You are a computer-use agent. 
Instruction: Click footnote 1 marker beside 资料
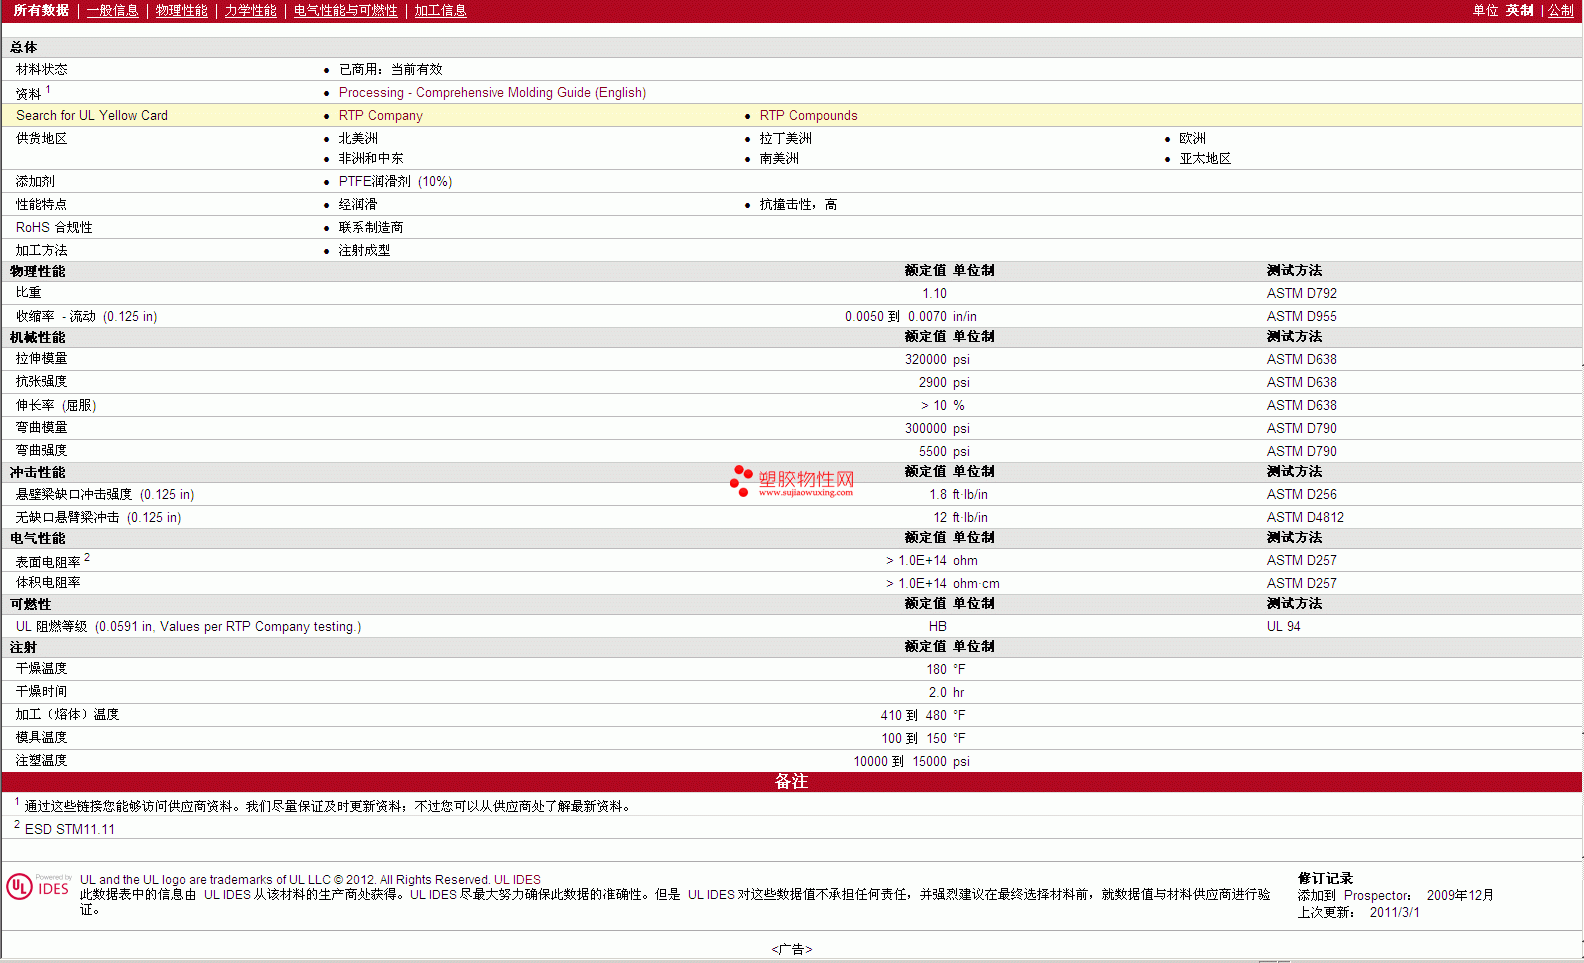point(48,89)
